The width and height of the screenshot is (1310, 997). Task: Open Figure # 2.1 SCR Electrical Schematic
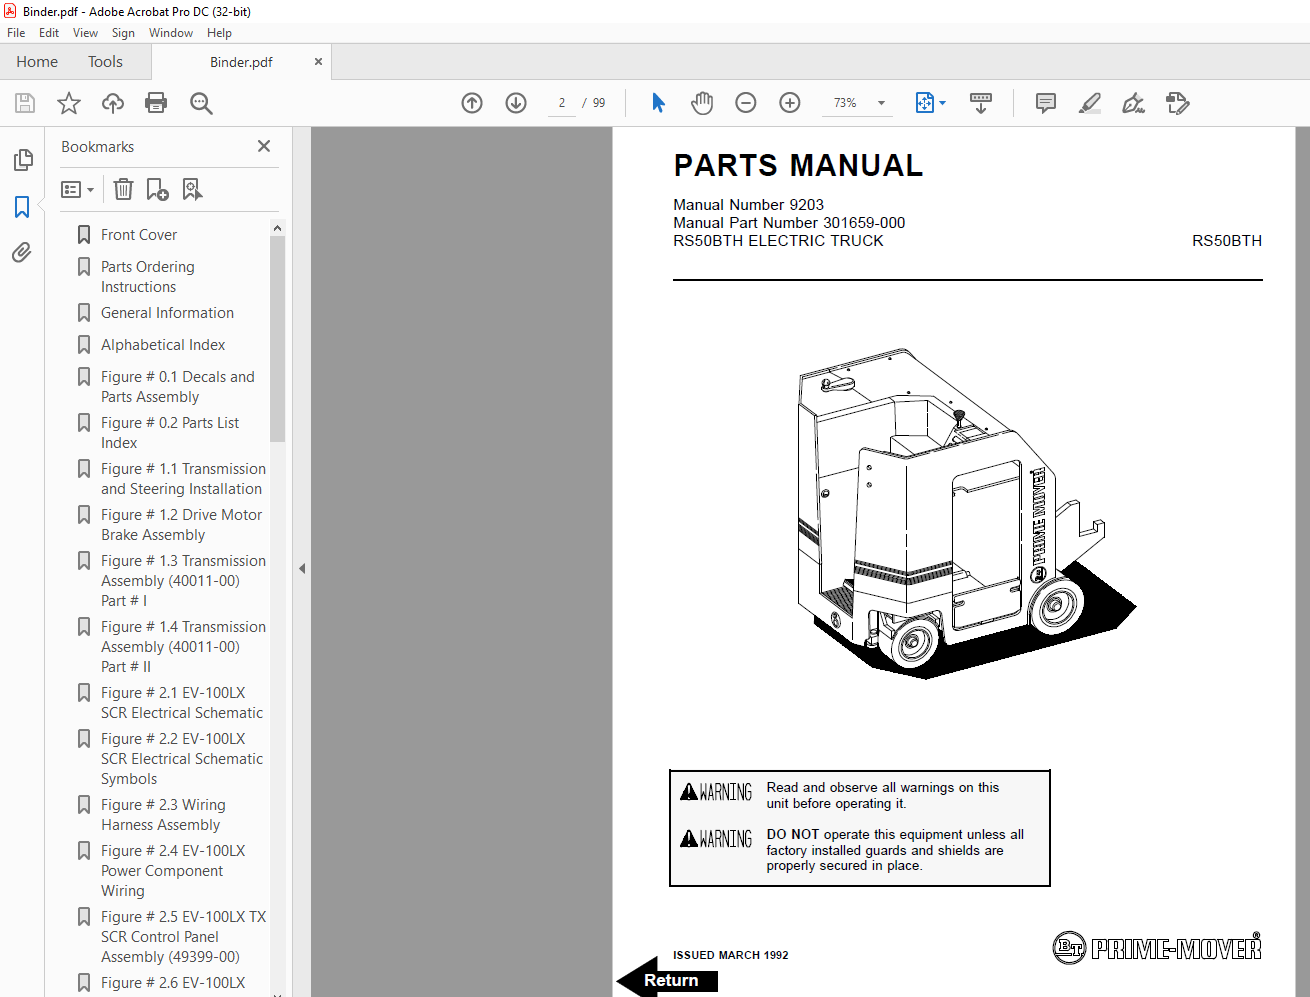[x=181, y=703]
